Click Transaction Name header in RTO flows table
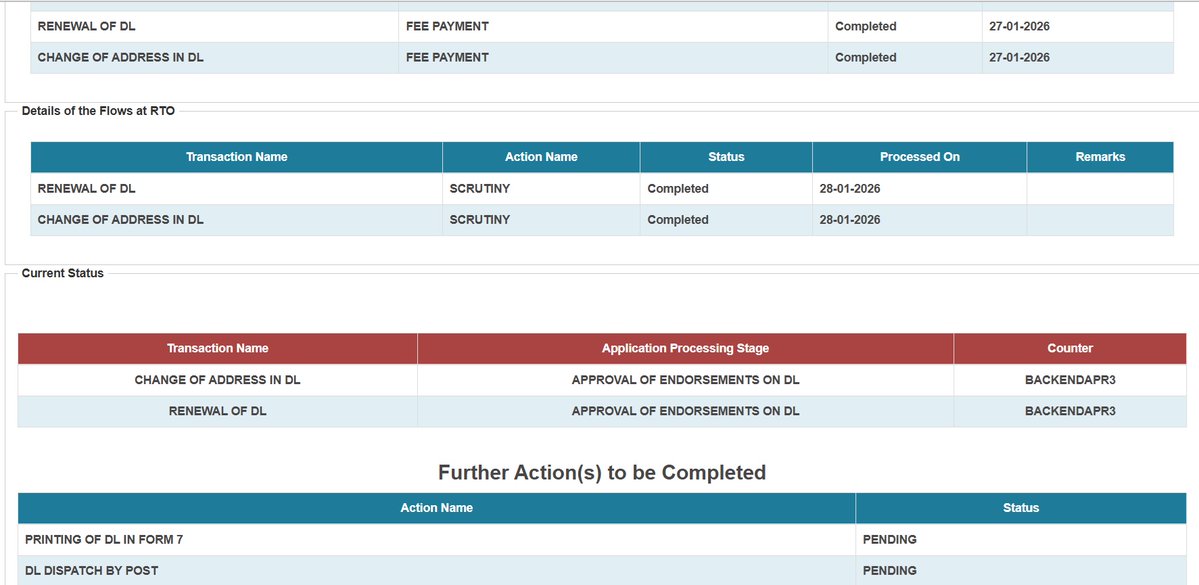 point(236,157)
